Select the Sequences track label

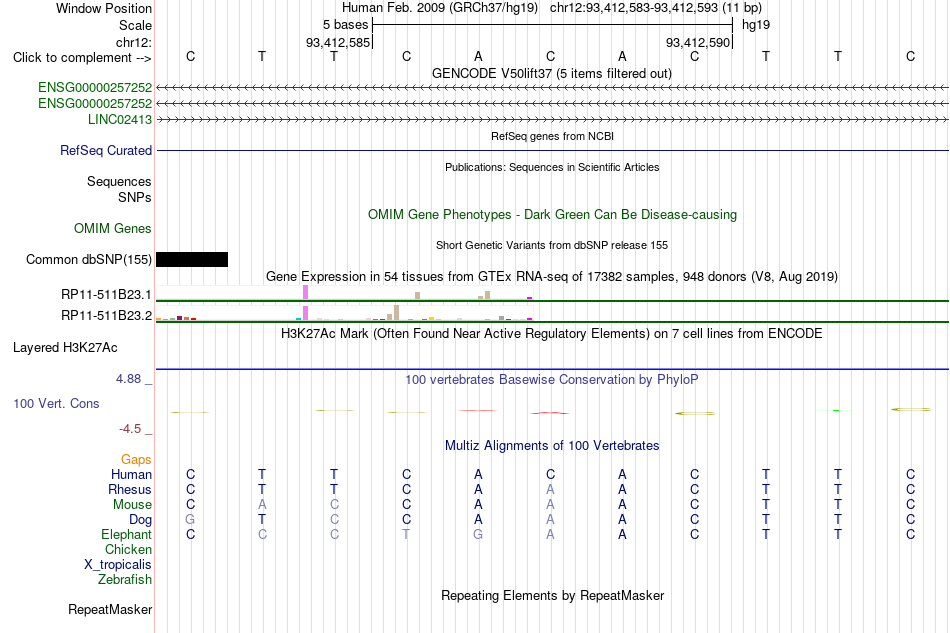tap(119, 181)
